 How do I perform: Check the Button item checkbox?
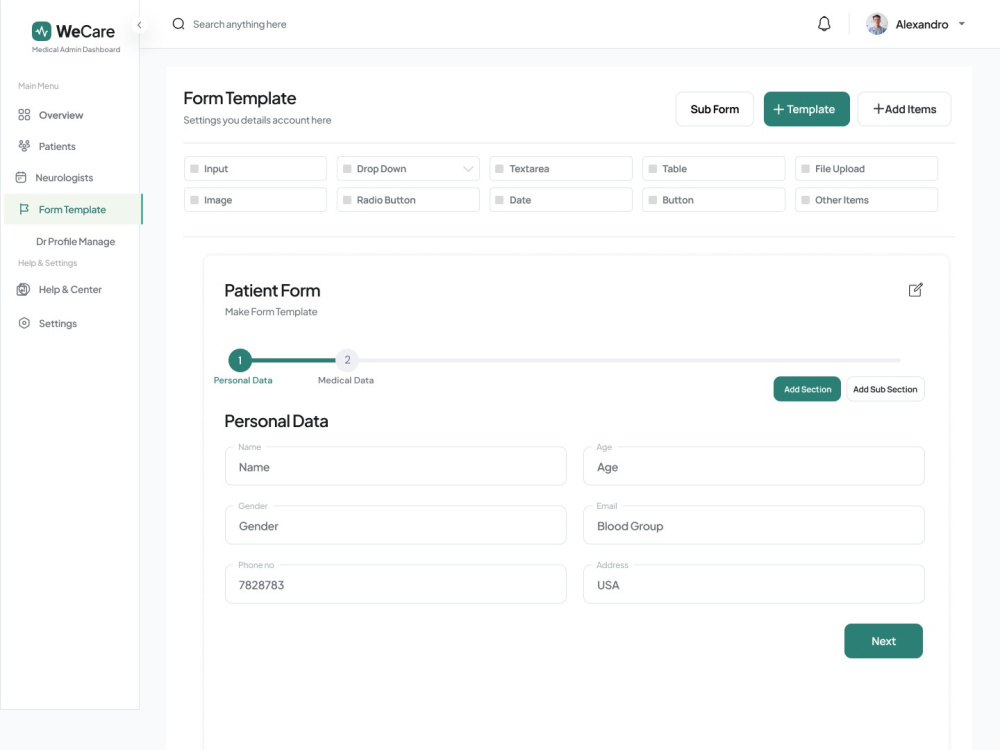click(x=652, y=200)
